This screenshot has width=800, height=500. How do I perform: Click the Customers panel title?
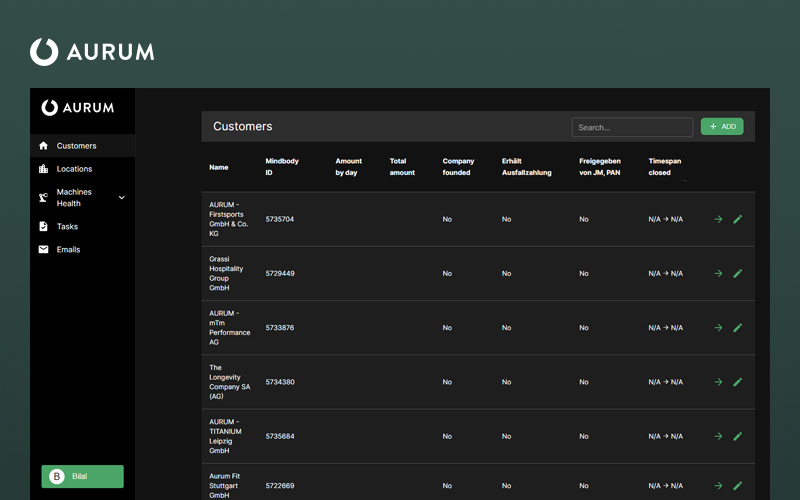pos(242,127)
